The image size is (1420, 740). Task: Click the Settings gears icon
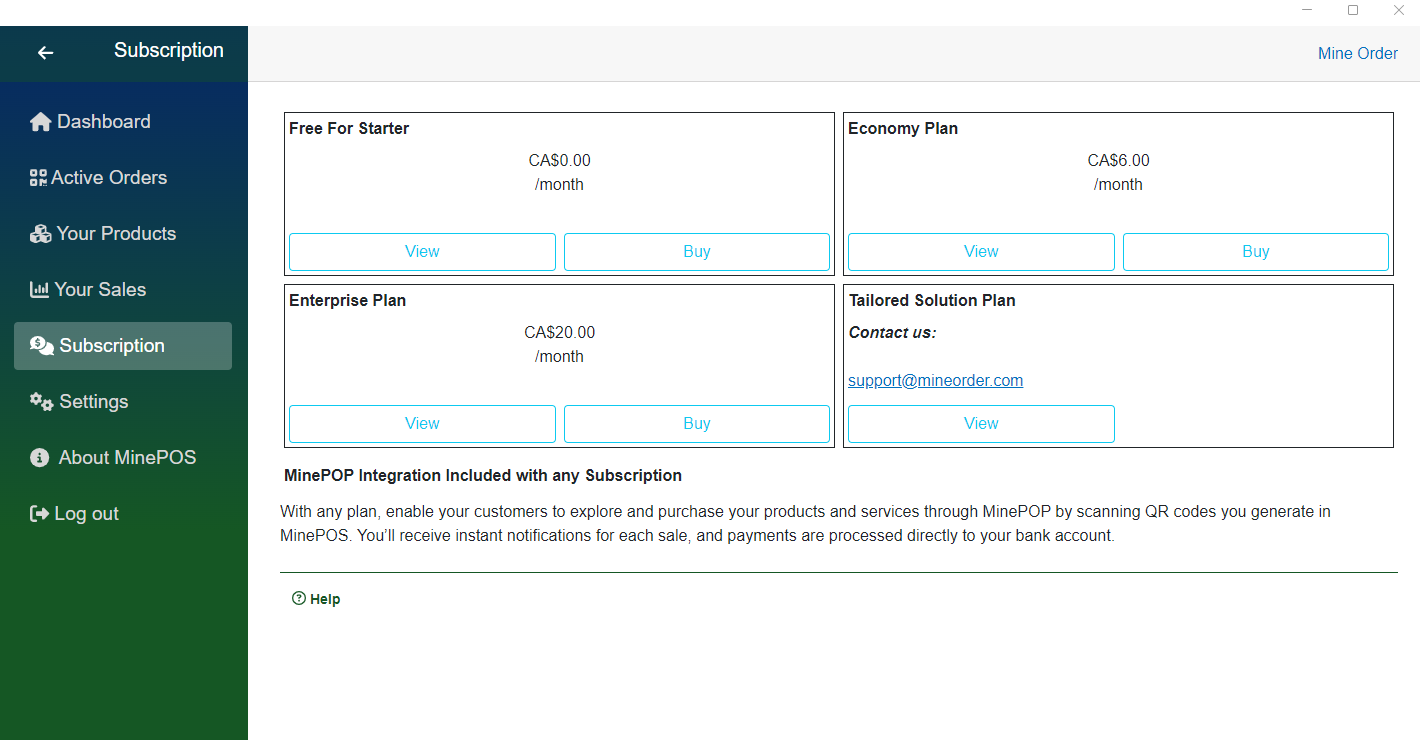click(x=41, y=402)
